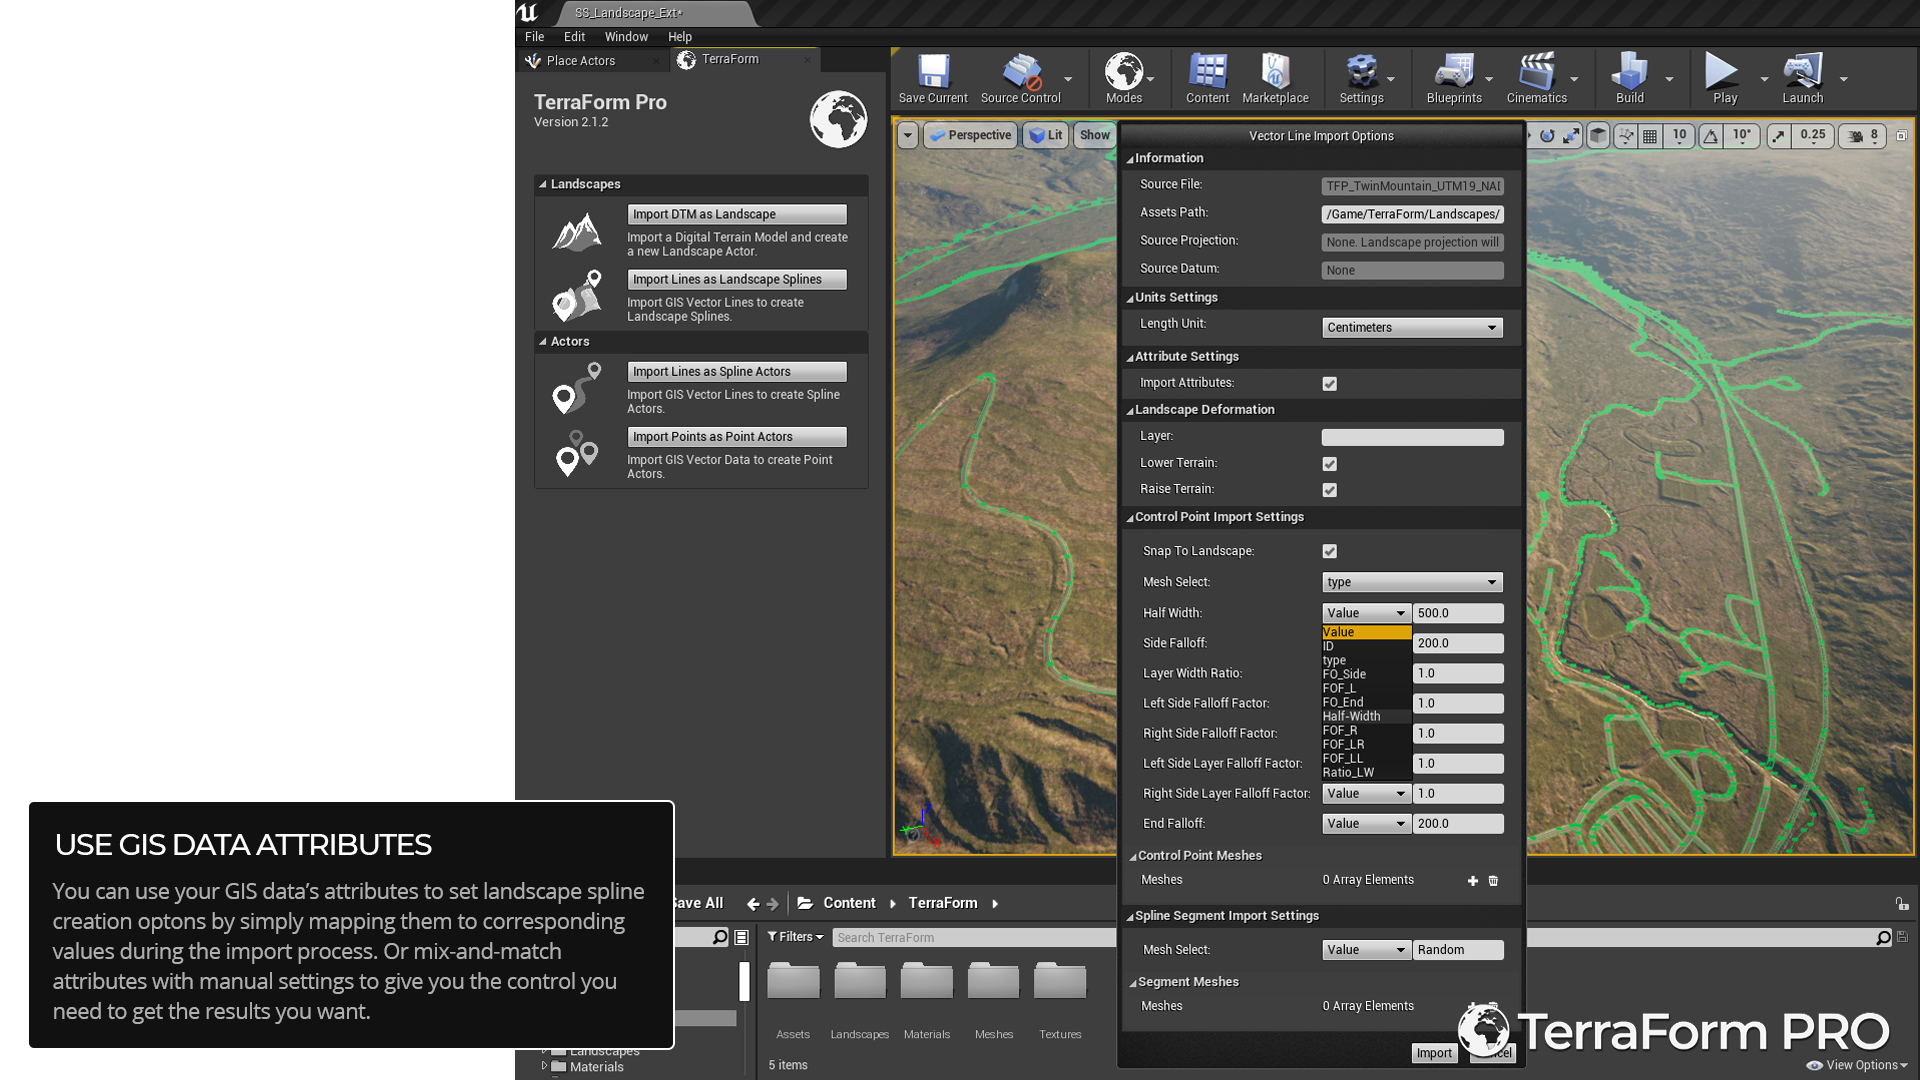Toggle the Snap To Landscape checkbox
This screenshot has width=1920, height=1080.
(x=1329, y=551)
